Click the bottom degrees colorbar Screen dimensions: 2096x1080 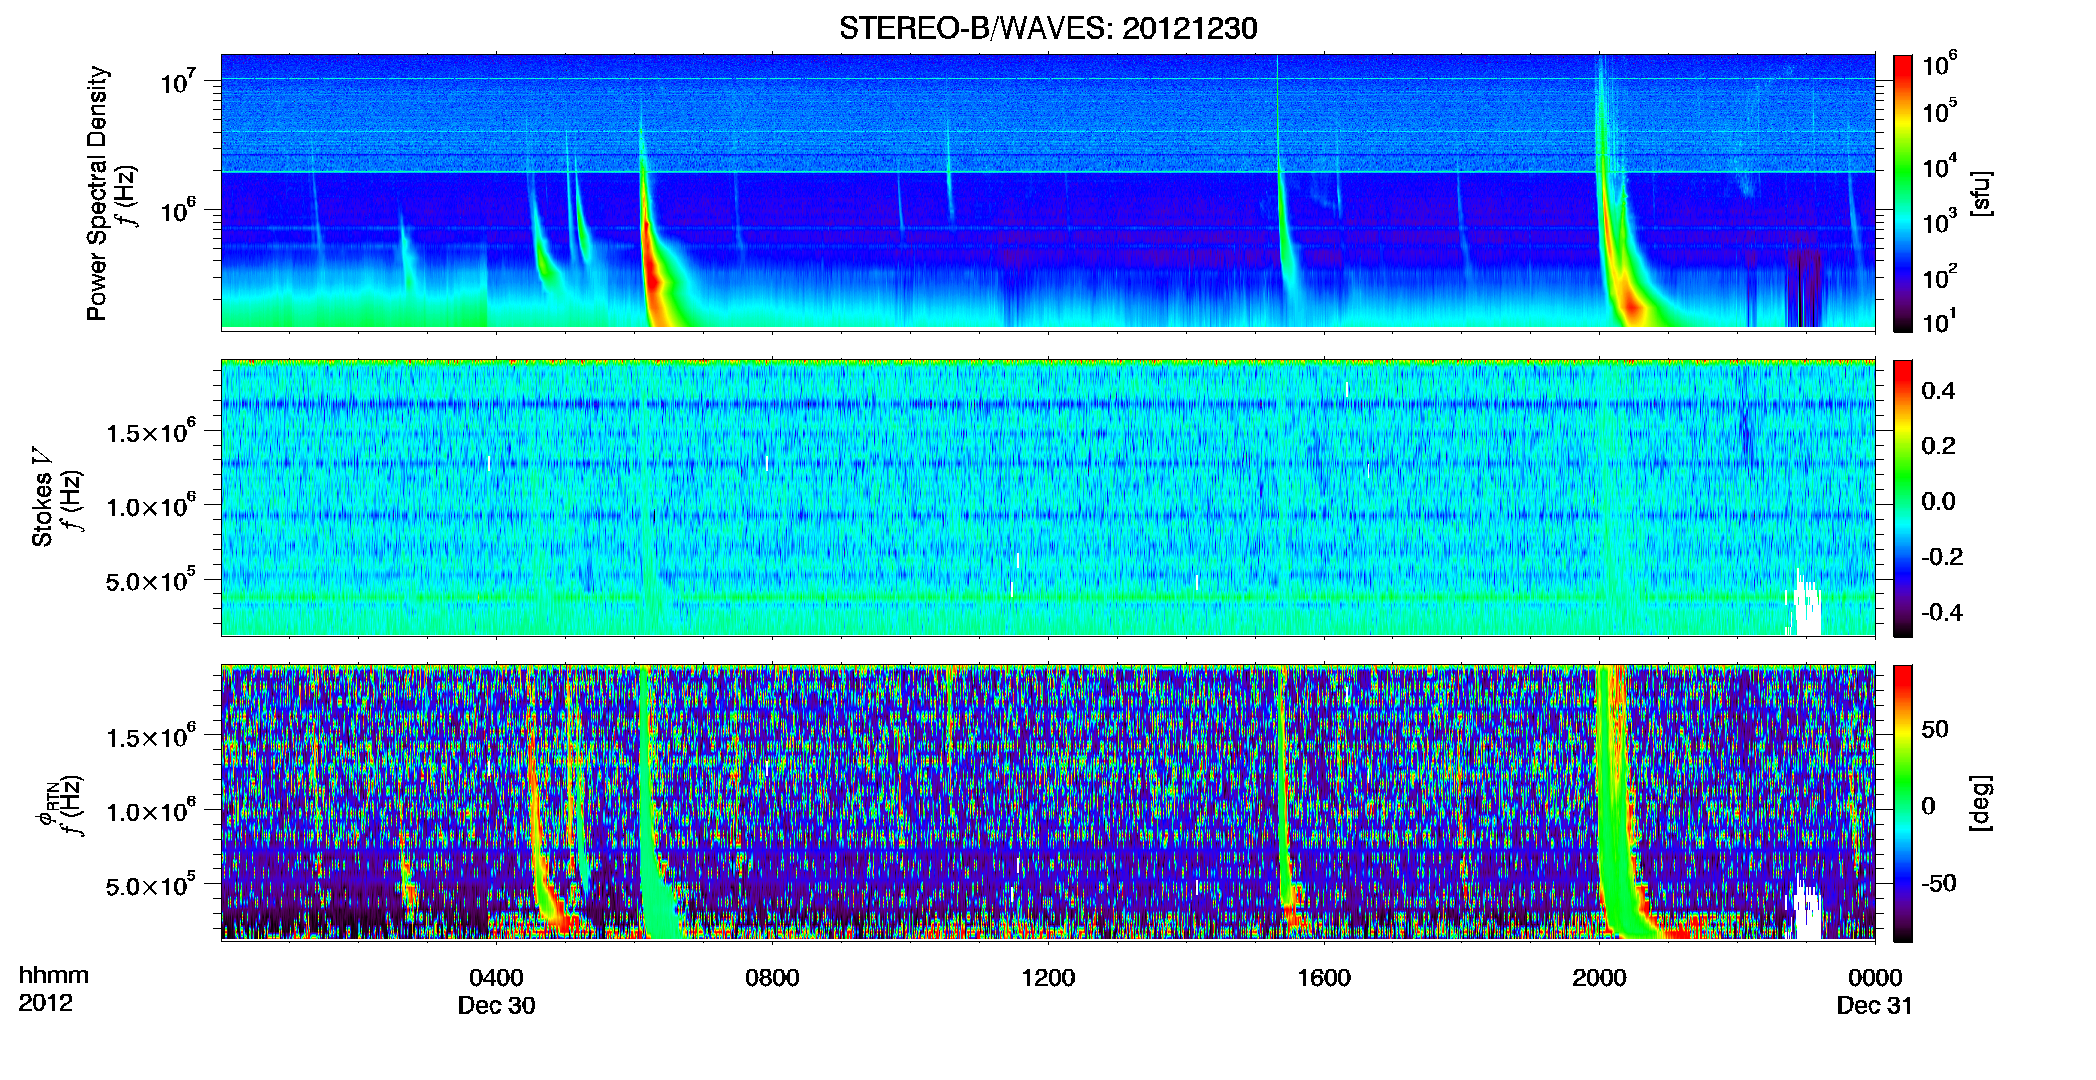pyautogui.click(x=1903, y=803)
